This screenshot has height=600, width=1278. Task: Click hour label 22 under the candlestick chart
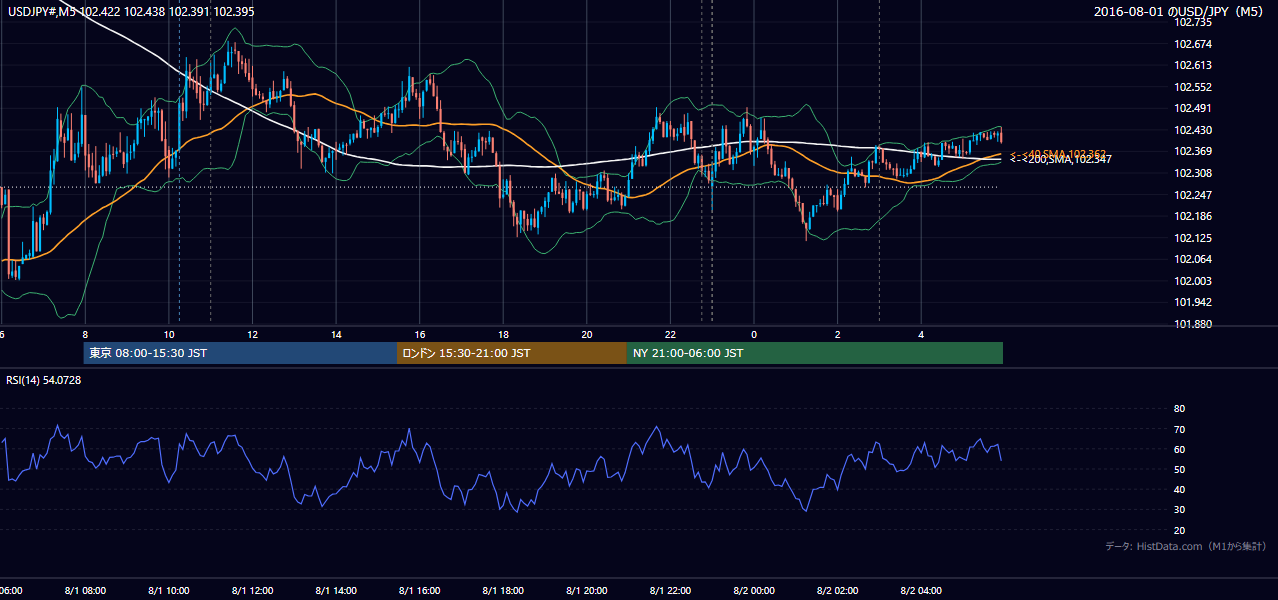coord(670,334)
